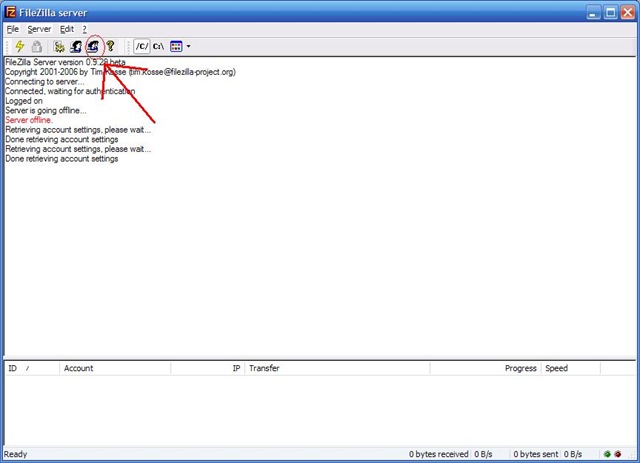This screenshot has width=640, height=463.
Task: Sort by Account column header
Action: tap(115, 368)
